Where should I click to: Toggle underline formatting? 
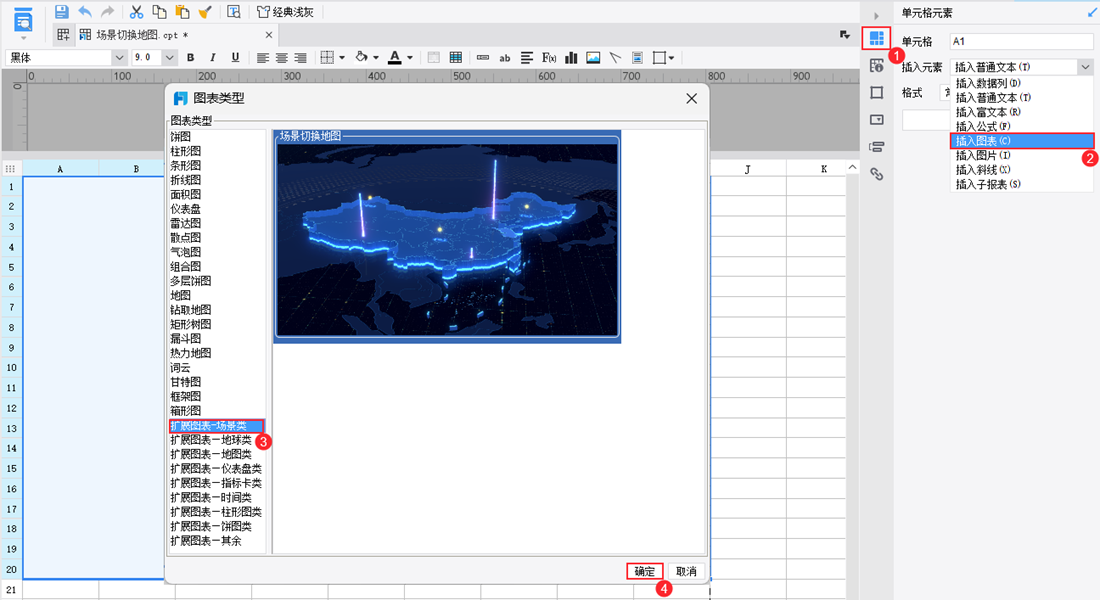pyautogui.click(x=235, y=58)
